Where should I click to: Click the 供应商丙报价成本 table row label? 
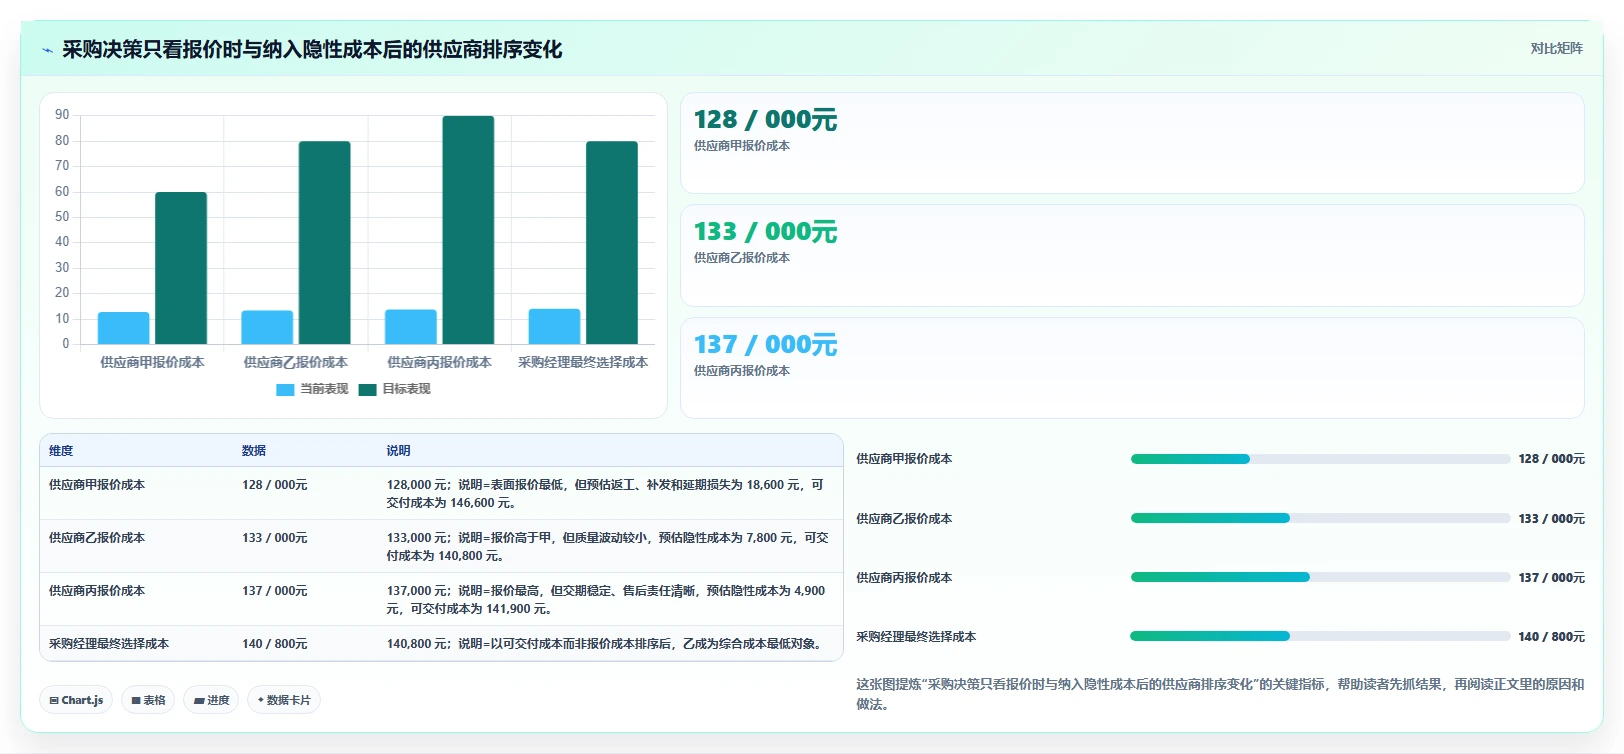[x=97, y=591]
